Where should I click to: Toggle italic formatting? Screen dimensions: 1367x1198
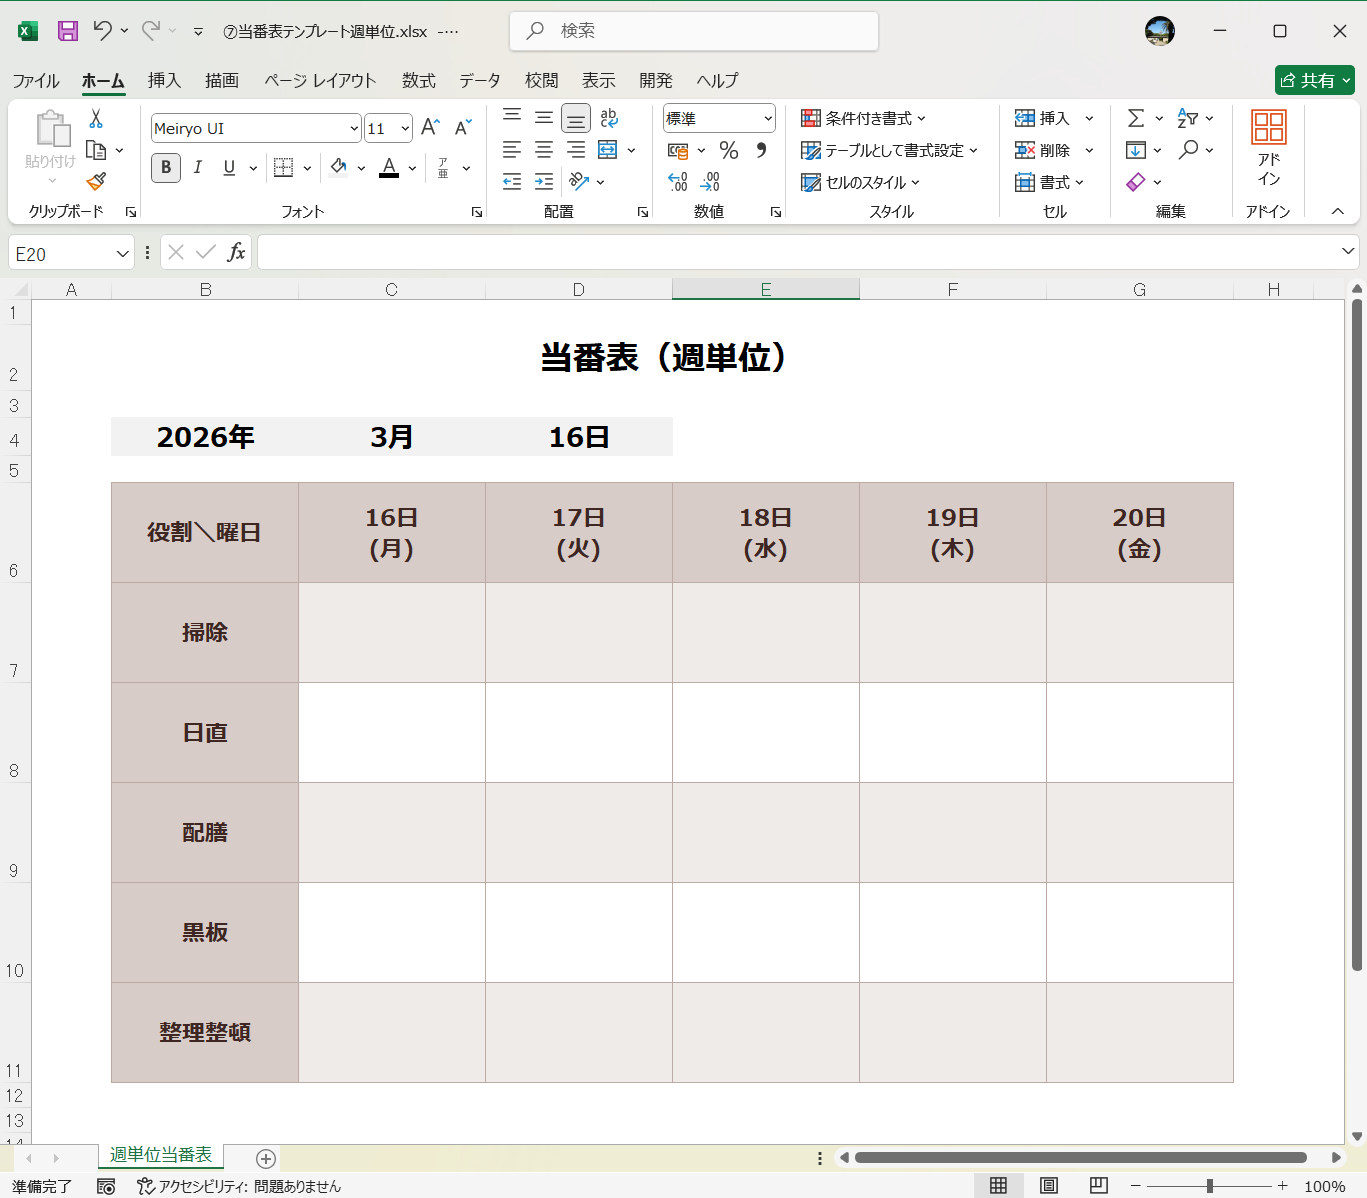click(x=197, y=167)
